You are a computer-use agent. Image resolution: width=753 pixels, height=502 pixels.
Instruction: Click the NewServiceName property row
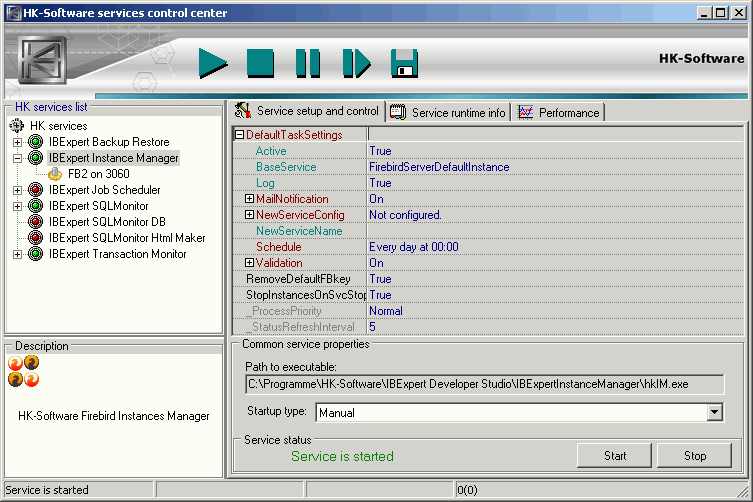[488, 231]
